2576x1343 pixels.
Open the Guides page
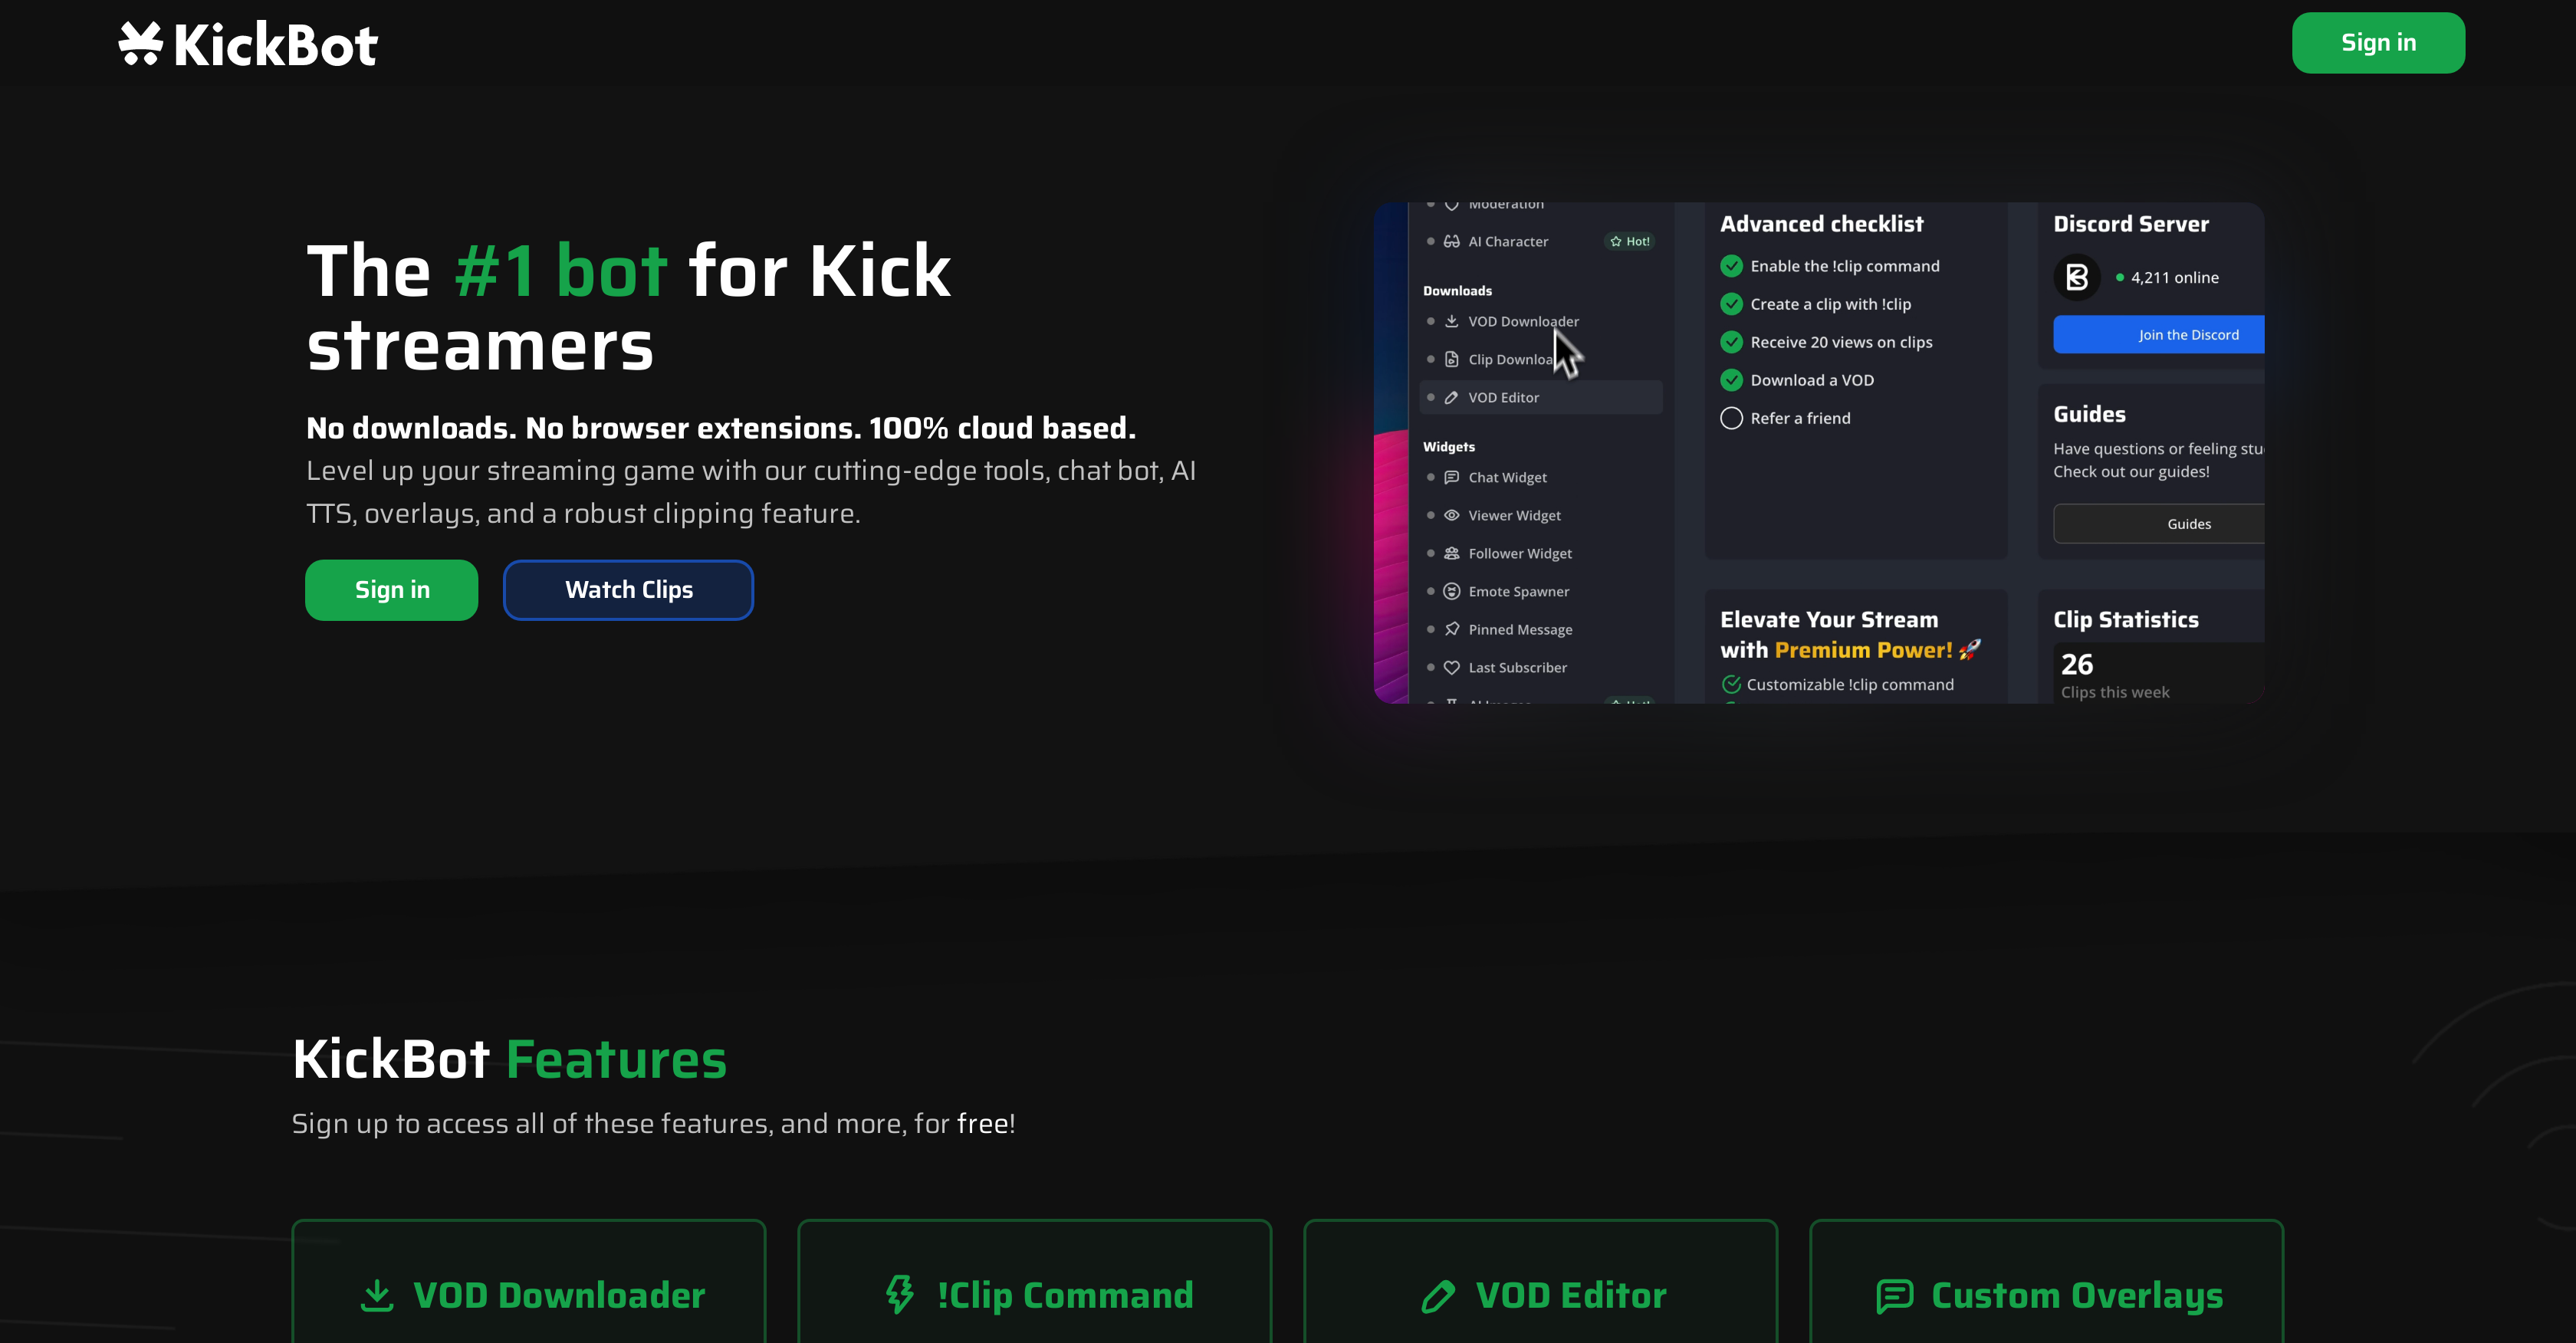coord(2189,523)
